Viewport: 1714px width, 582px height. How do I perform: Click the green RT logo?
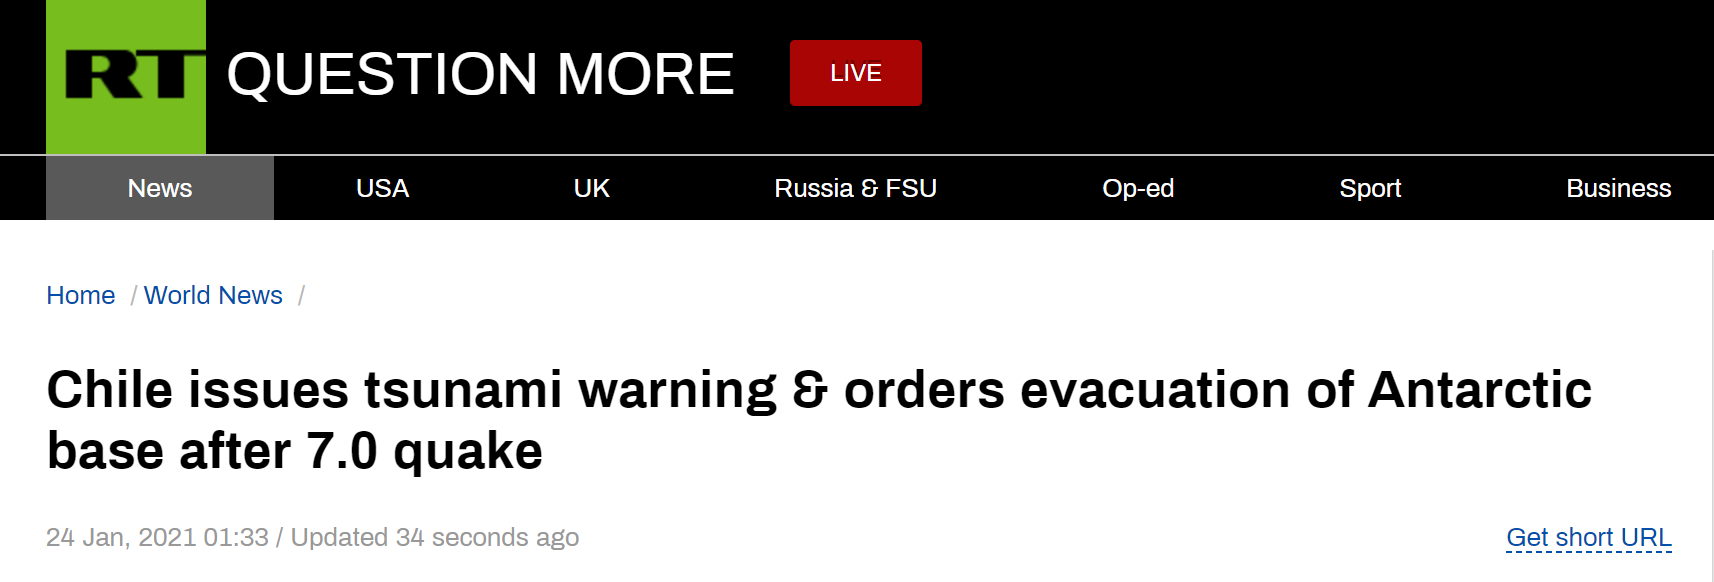point(126,77)
